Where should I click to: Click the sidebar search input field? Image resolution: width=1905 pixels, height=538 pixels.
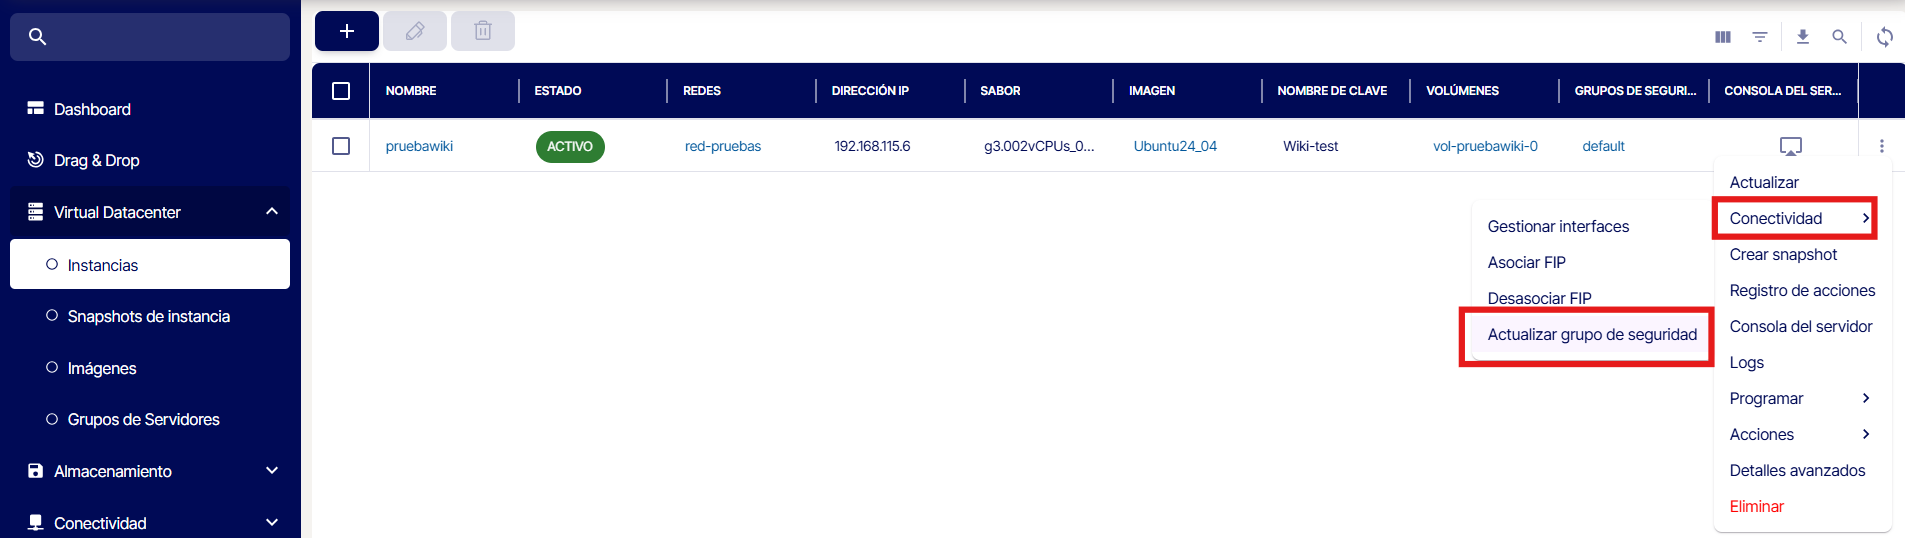point(160,37)
